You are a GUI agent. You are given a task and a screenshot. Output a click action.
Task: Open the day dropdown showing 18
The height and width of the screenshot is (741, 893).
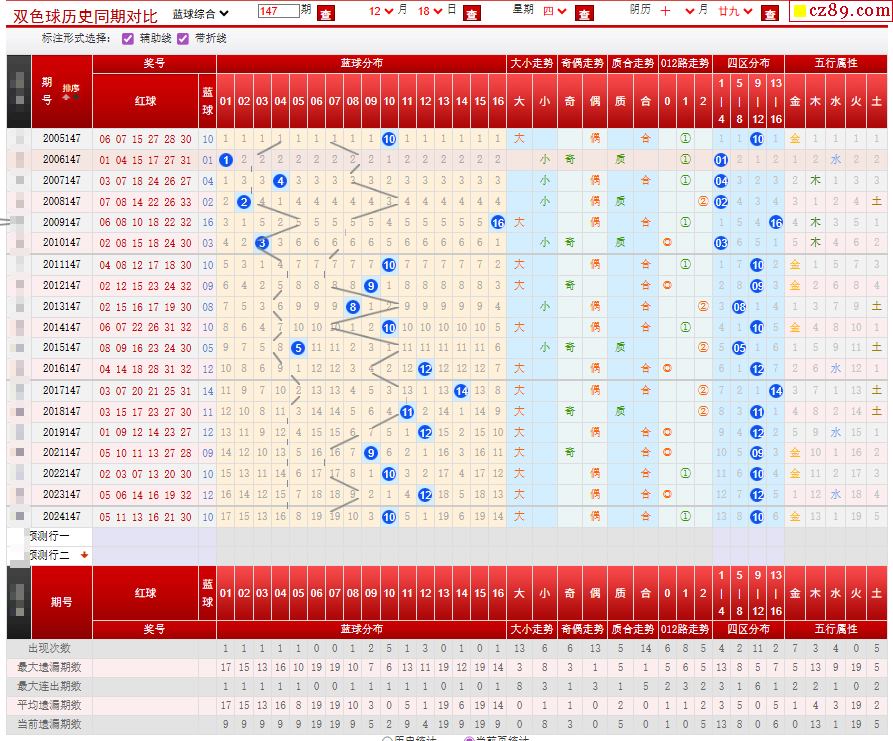430,11
